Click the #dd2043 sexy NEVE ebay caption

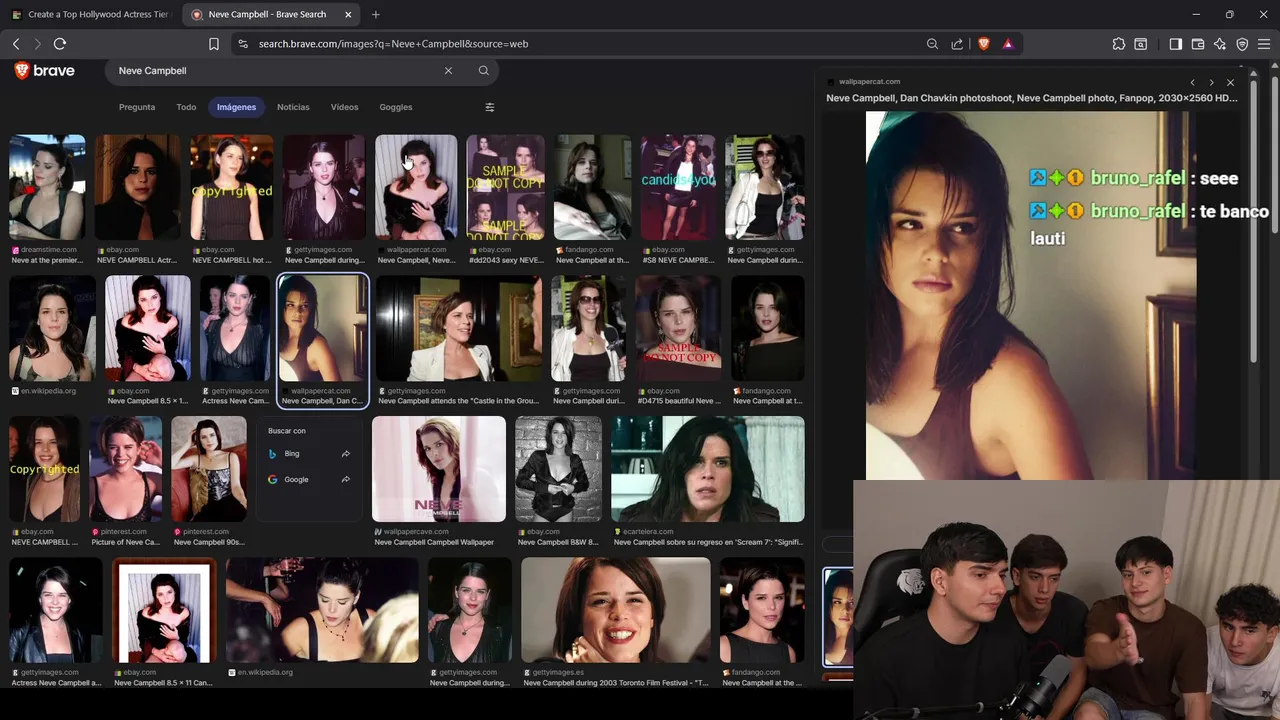click(x=506, y=260)
